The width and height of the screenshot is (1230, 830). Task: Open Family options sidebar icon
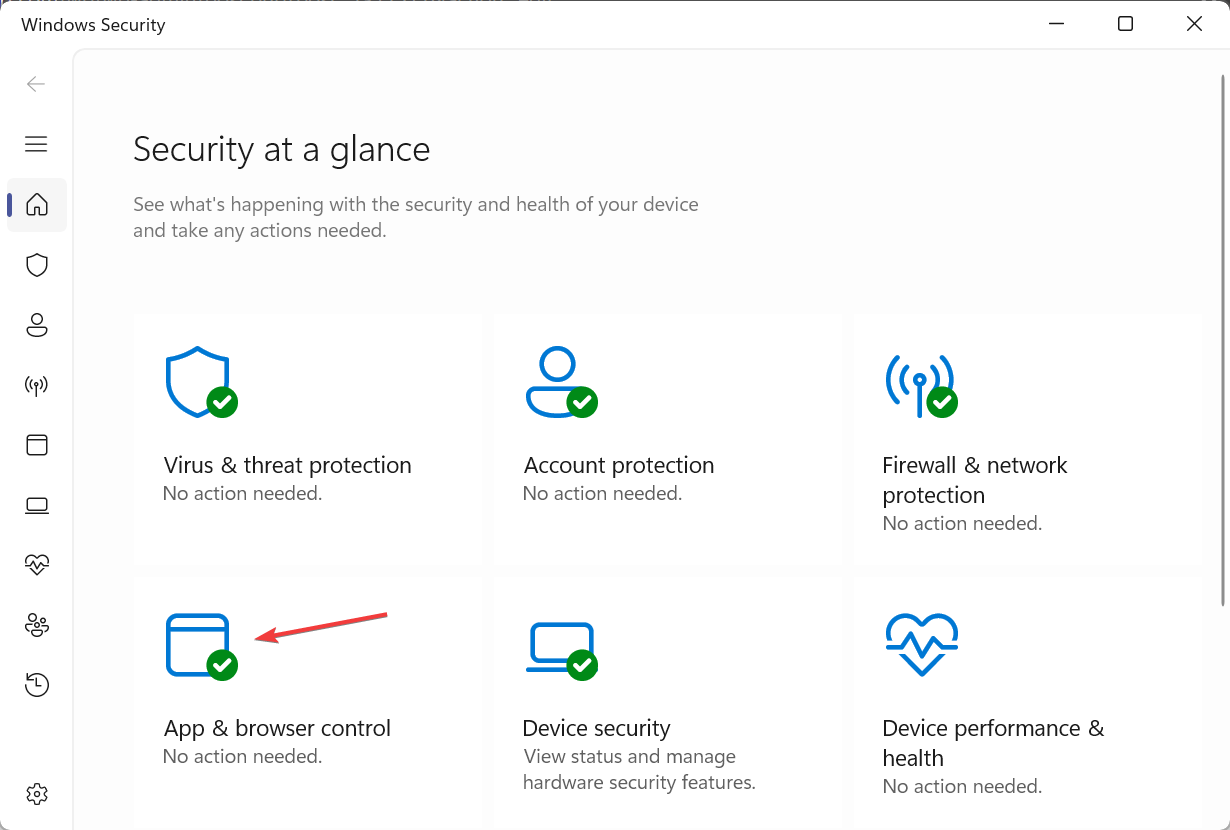click(37, 625)
